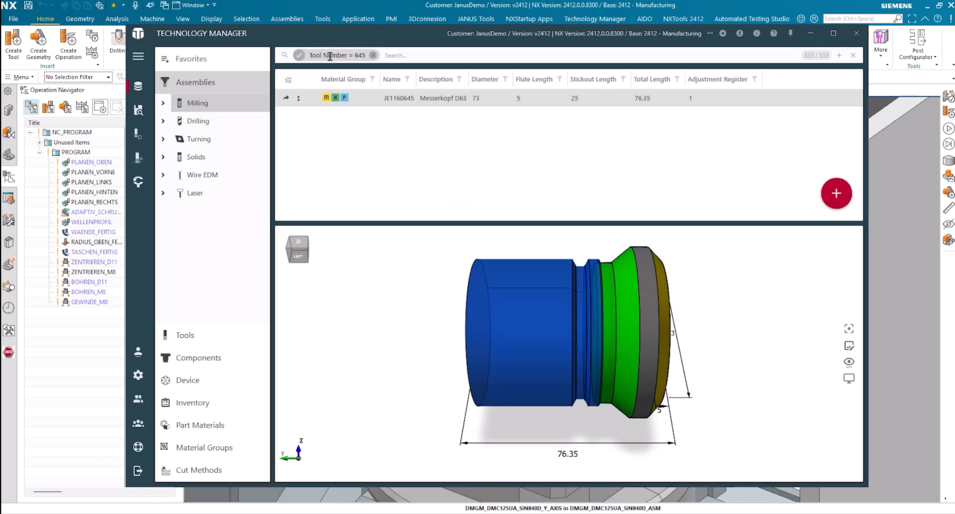Open the JANUS Tools ribbon tab

[476, 19]
